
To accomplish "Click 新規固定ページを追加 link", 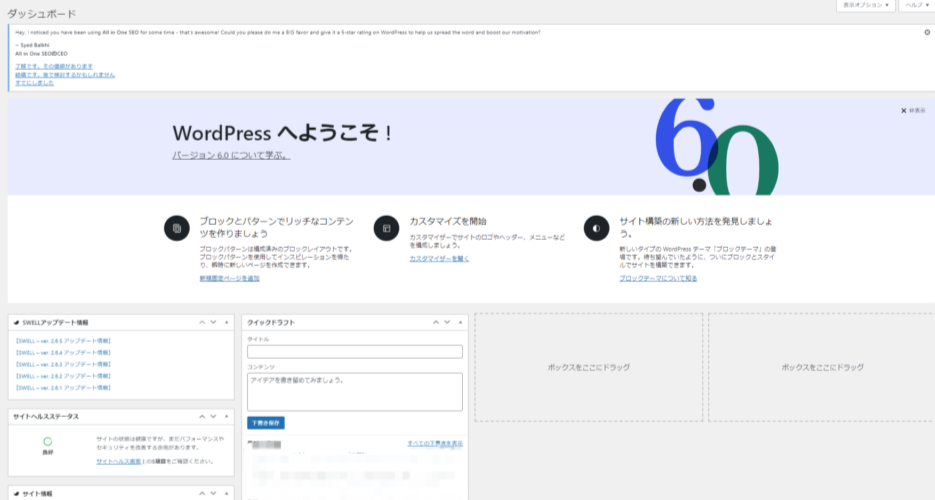I will pyautogui.click(x=230, y=278).
